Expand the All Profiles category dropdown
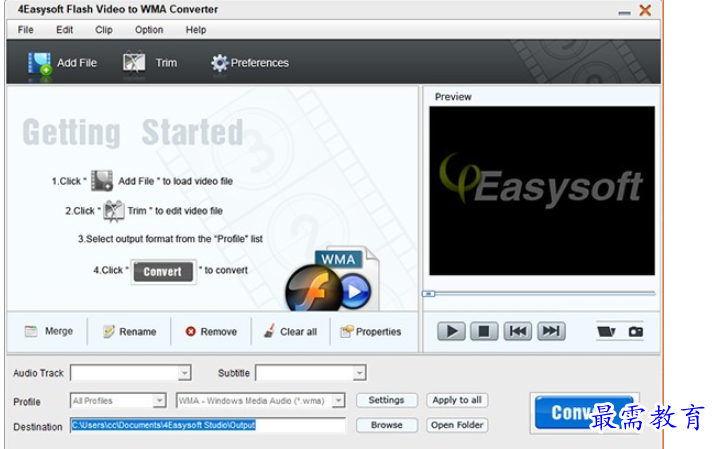The width and height of the screenshot is (713, 449). (159, 401)
